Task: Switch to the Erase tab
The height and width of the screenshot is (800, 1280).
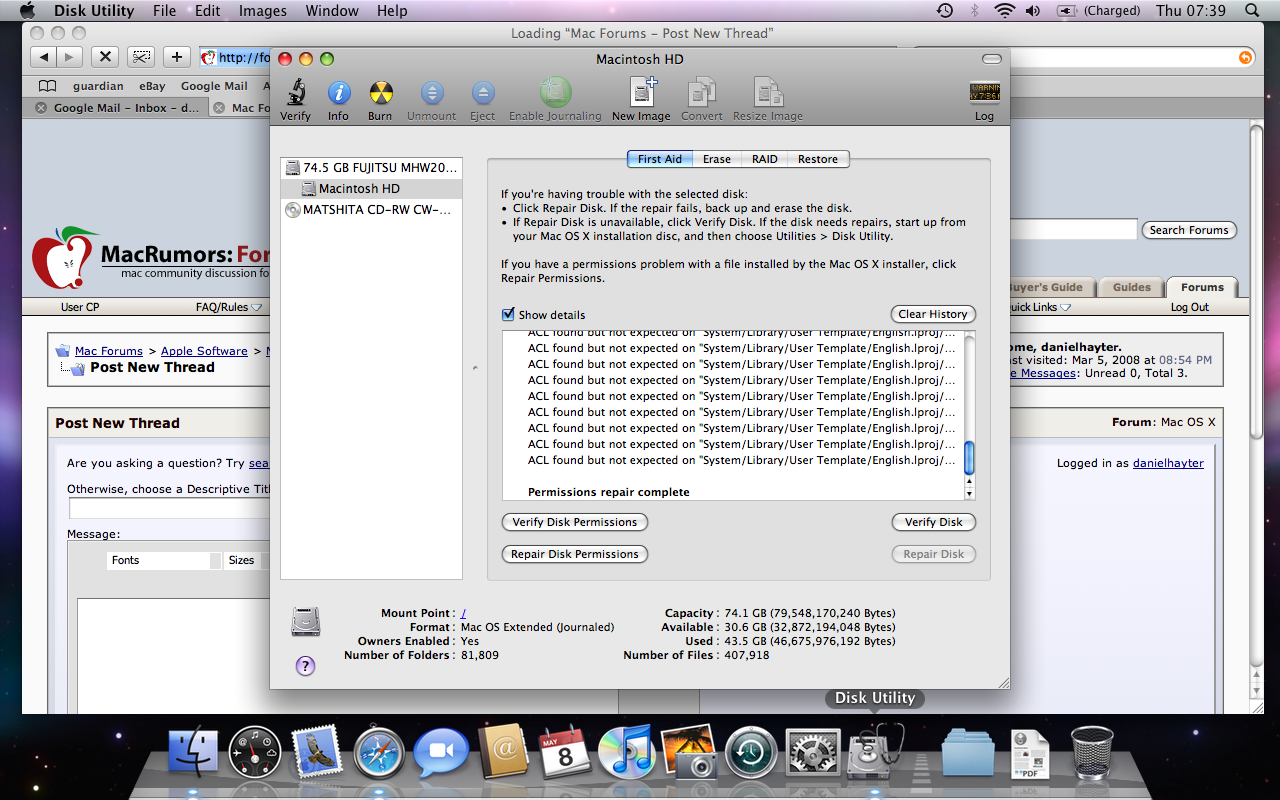Action: pyautogui.click(x=717, y=159)
